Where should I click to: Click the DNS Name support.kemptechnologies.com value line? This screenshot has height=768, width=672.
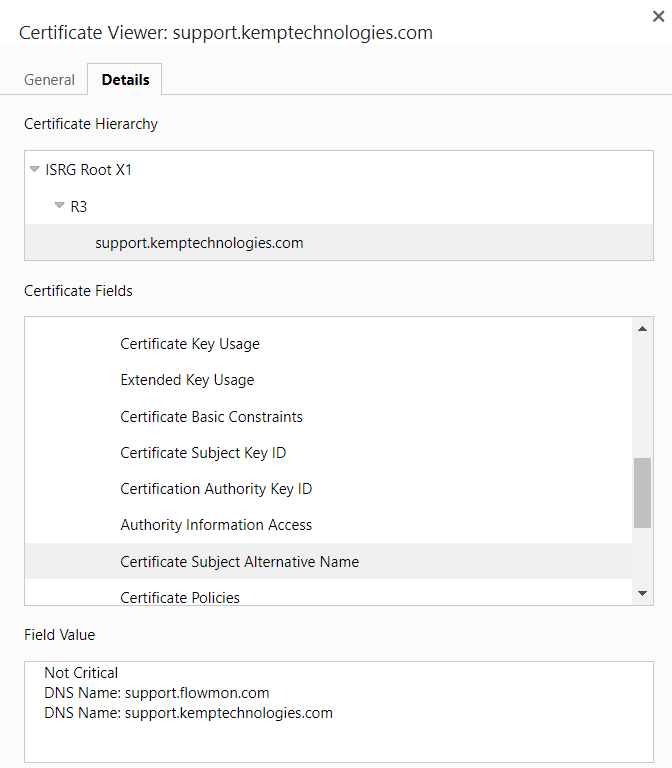tap(189, 713)
